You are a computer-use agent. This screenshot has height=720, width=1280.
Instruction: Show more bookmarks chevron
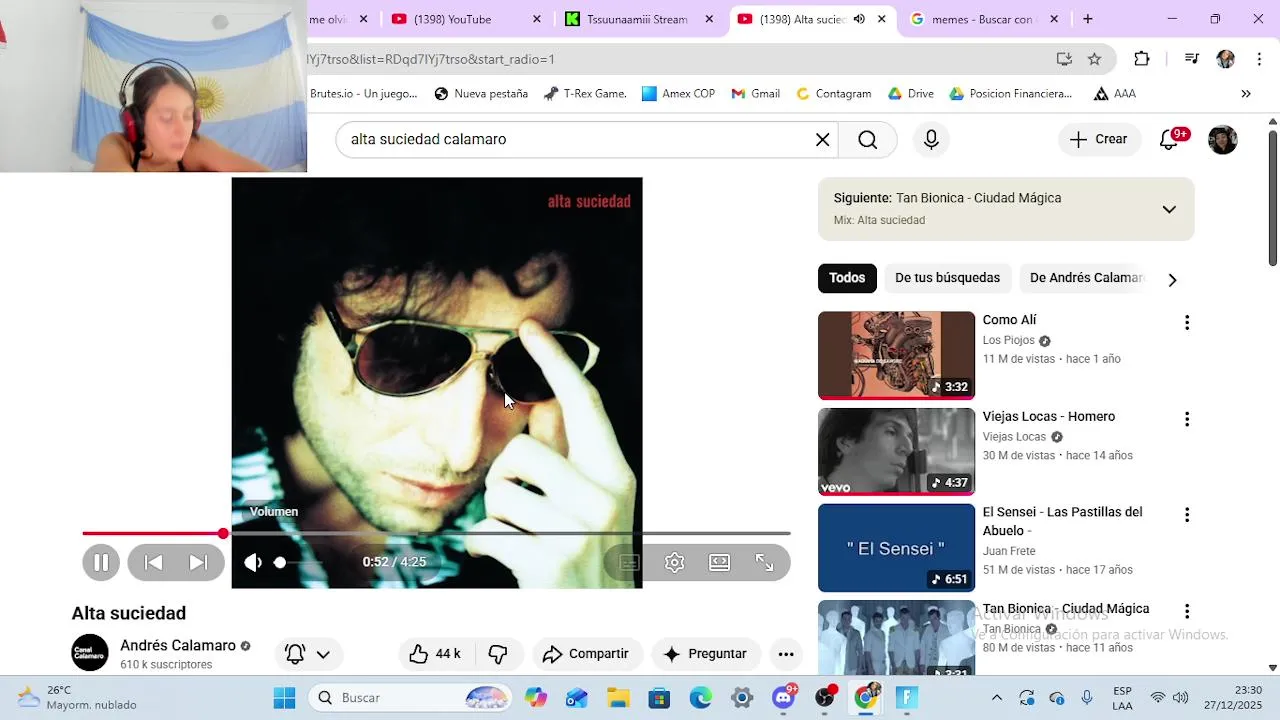click(1246, 94)
